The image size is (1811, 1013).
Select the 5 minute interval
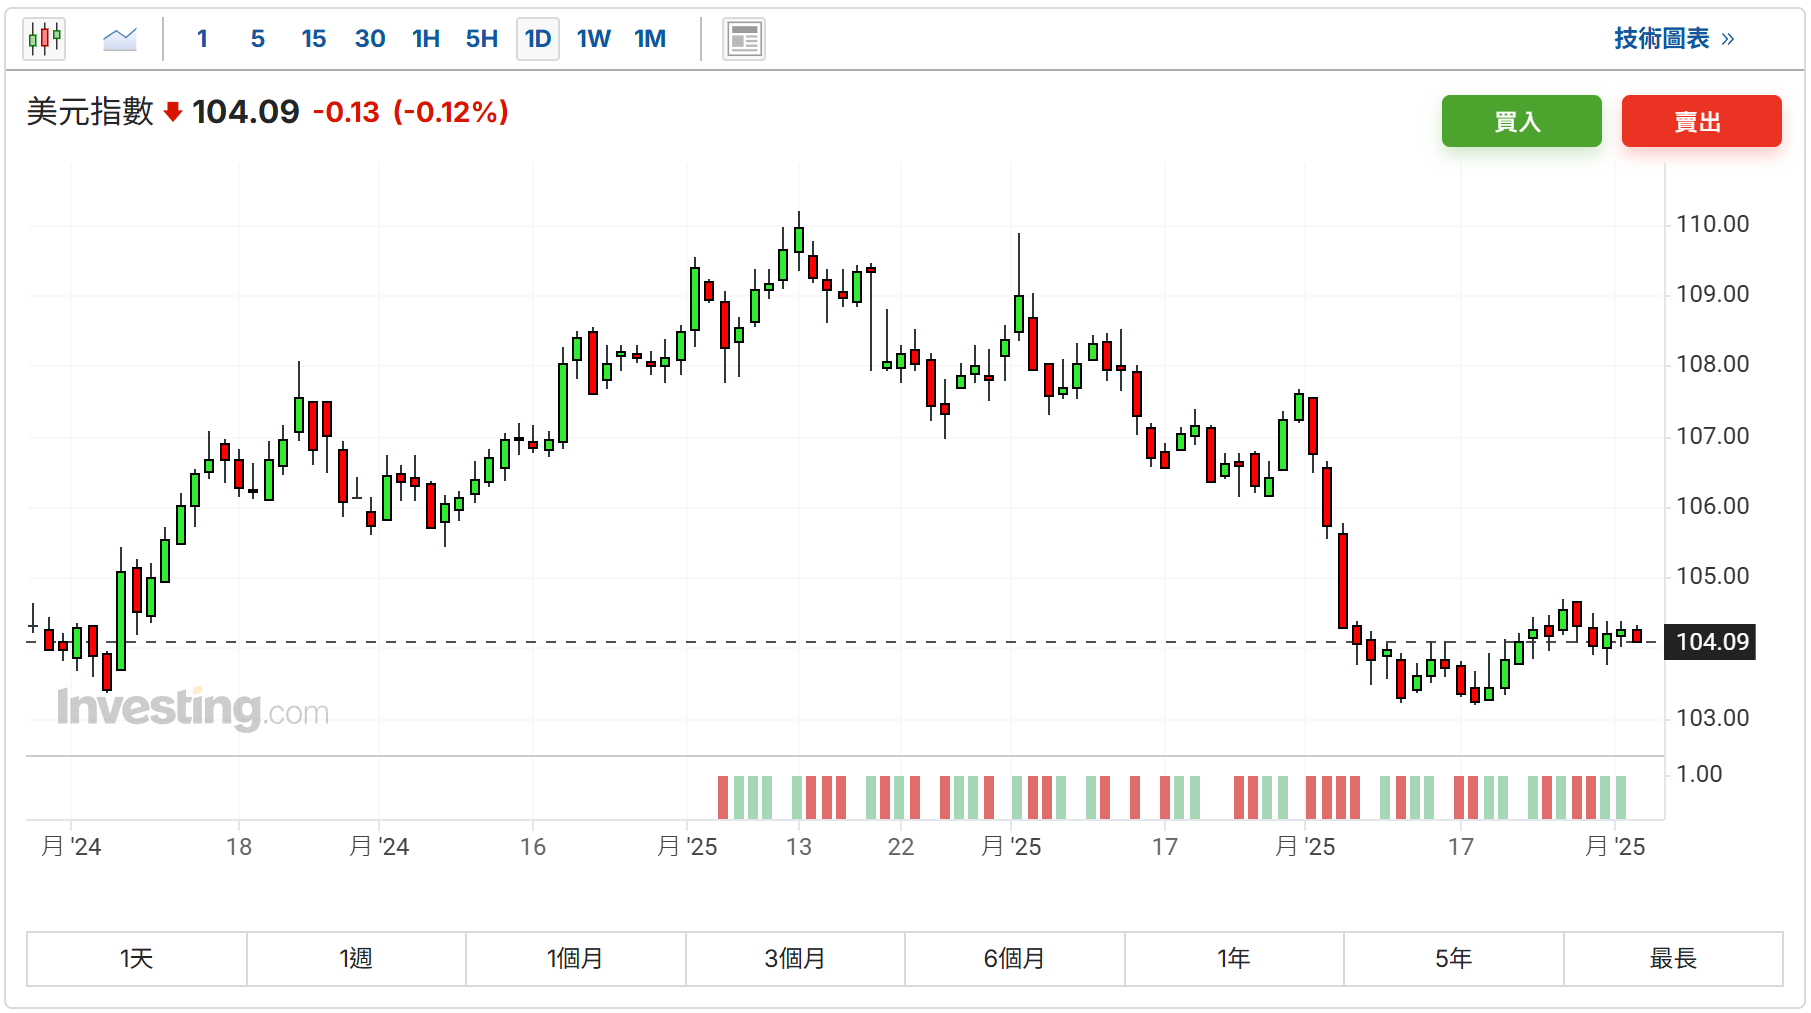click(258, 39)
